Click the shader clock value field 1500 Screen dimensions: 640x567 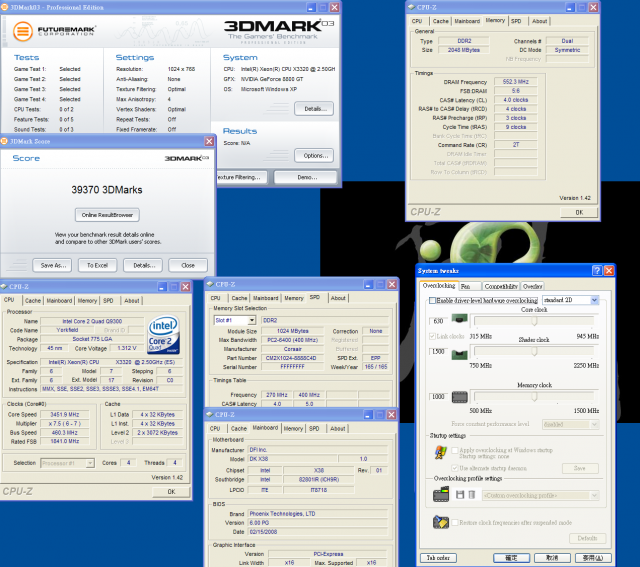coord(438,351)
